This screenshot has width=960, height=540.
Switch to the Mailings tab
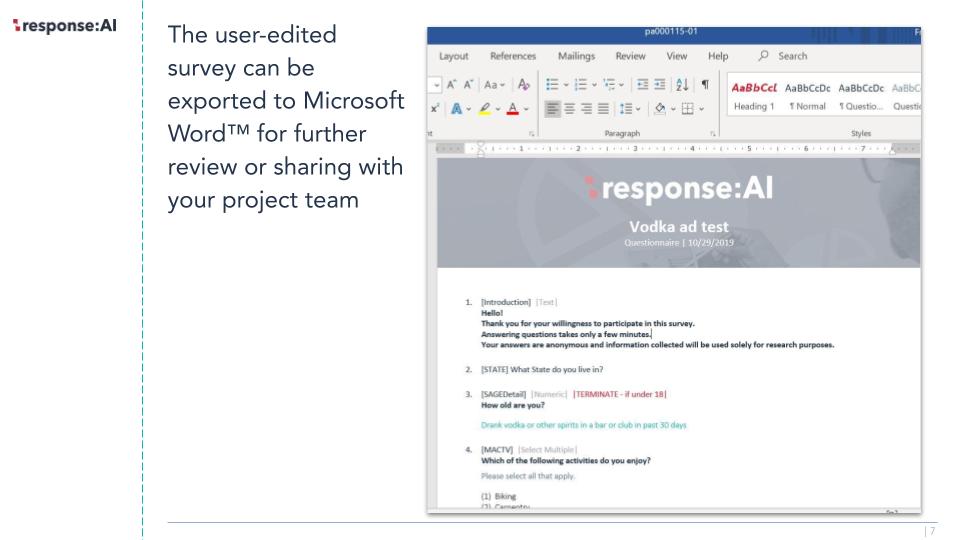[576, 56]
